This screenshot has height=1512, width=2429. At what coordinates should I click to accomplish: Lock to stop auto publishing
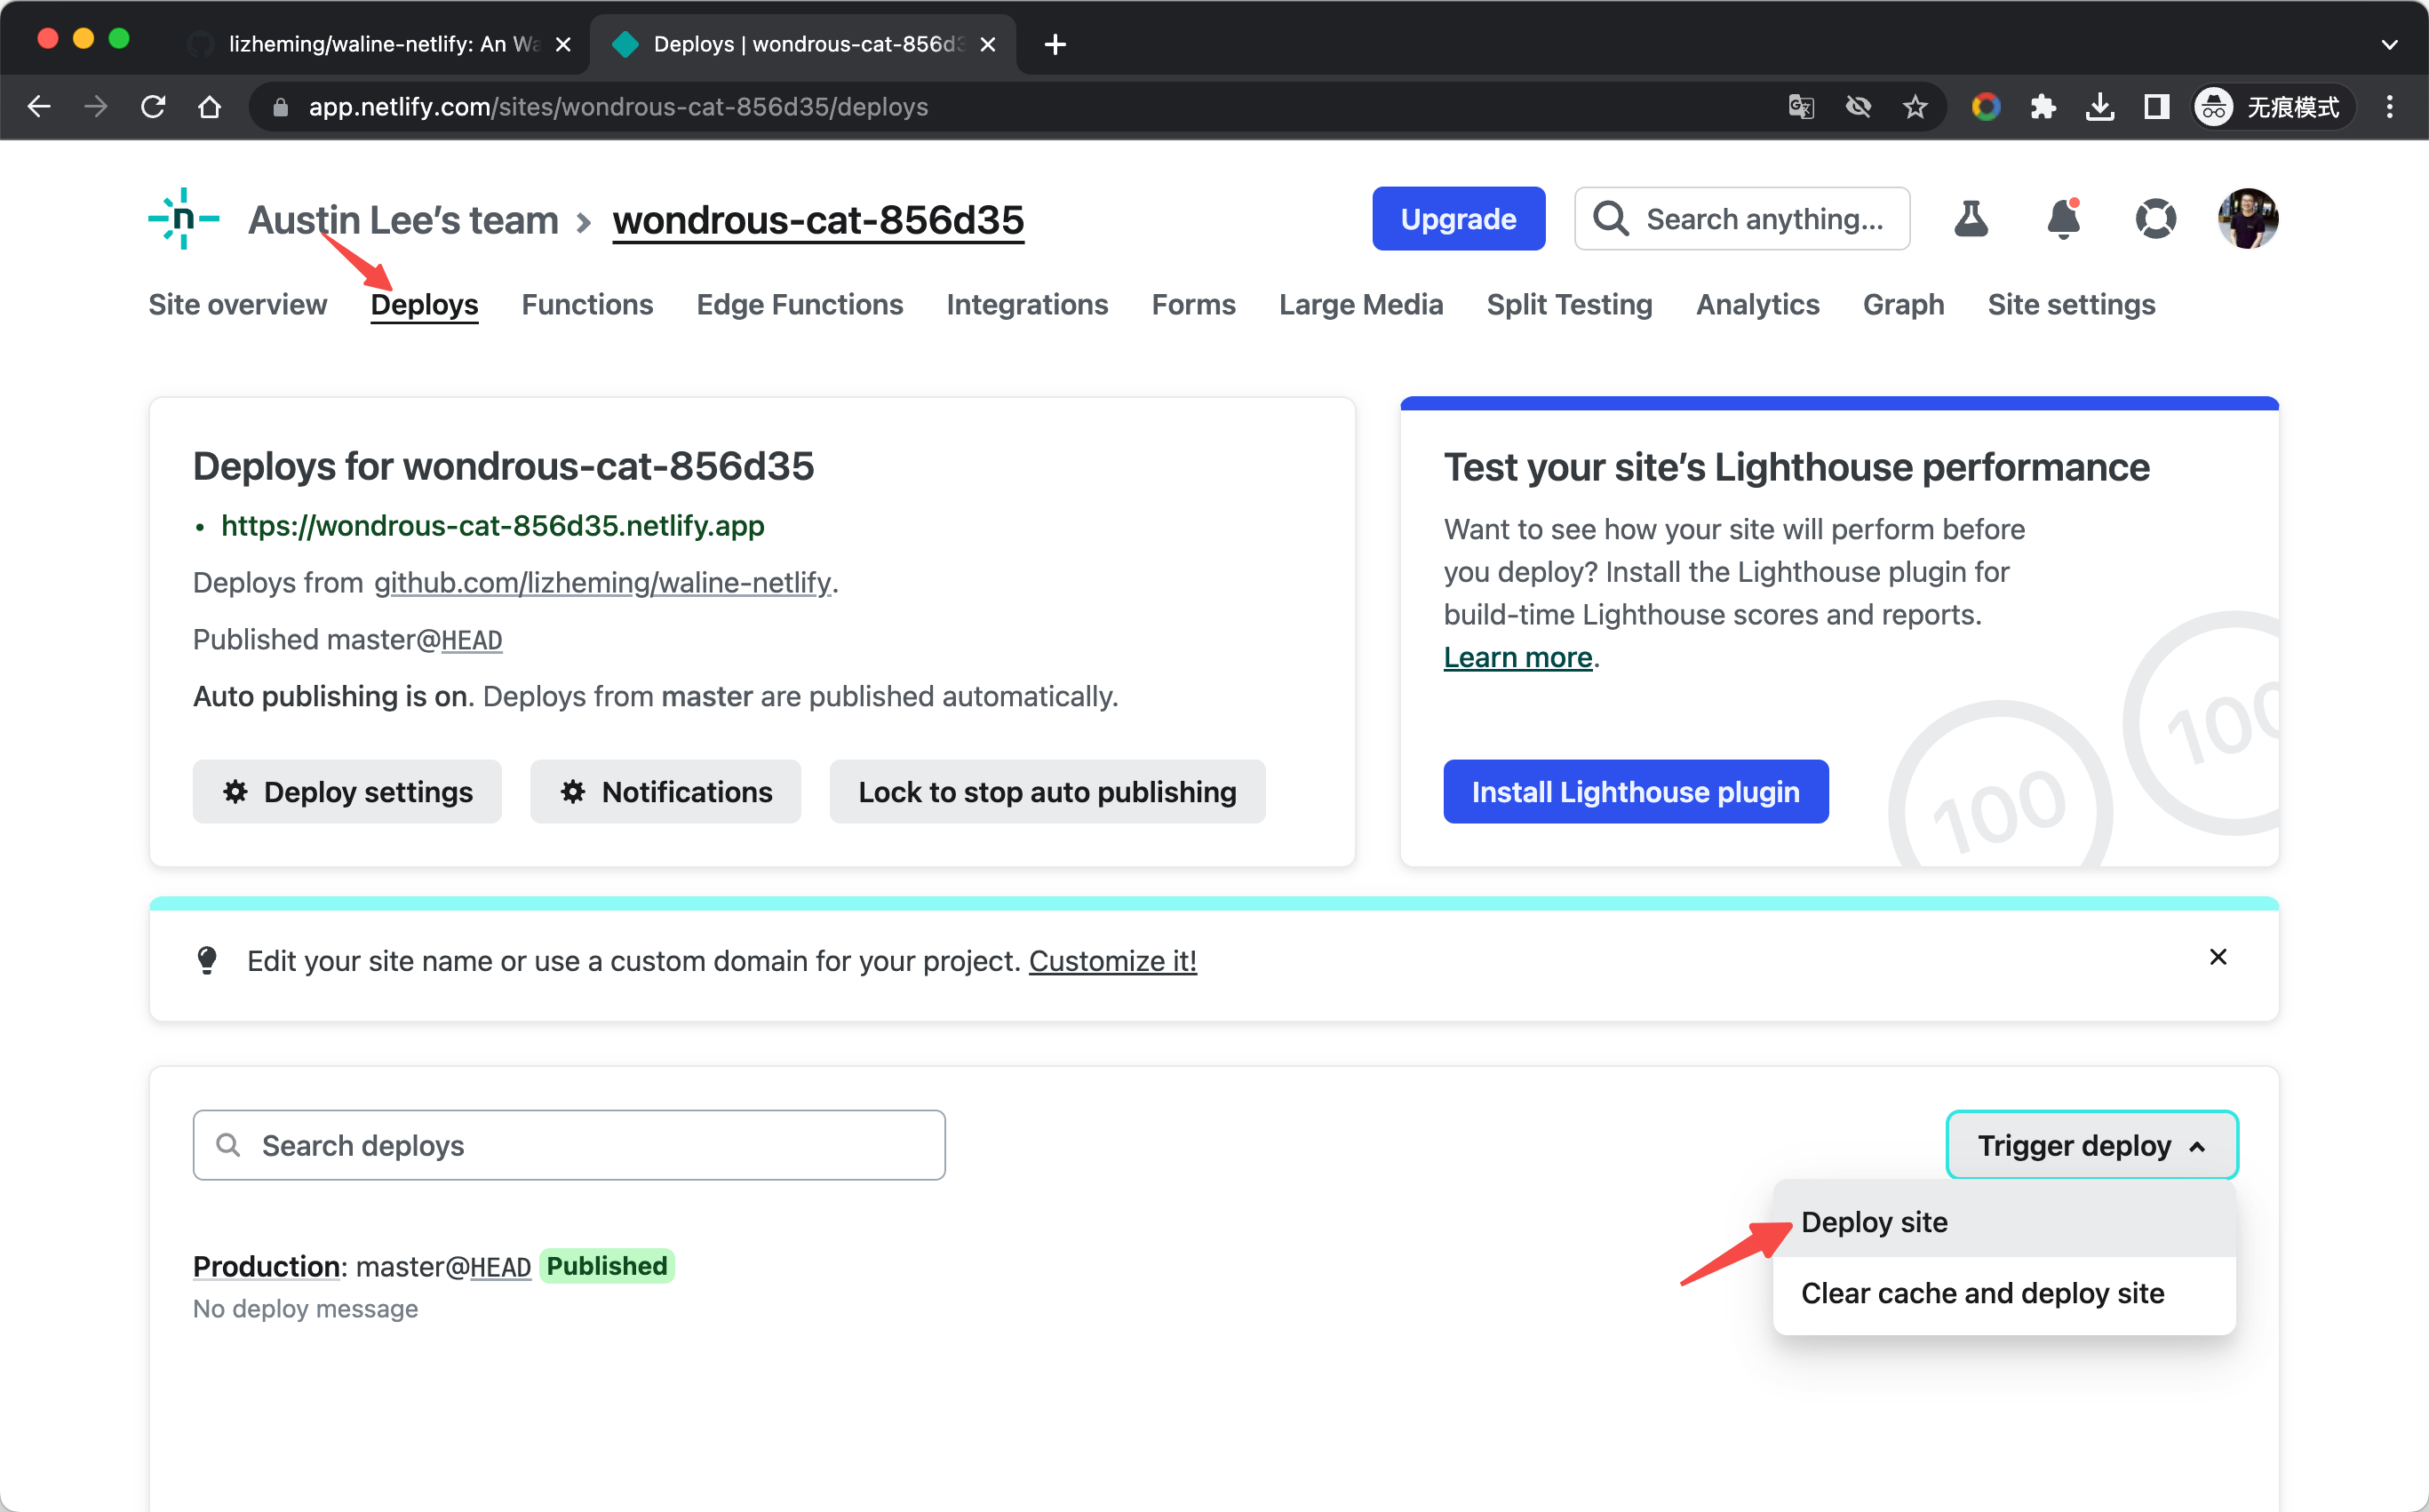tap(1046, 792)
